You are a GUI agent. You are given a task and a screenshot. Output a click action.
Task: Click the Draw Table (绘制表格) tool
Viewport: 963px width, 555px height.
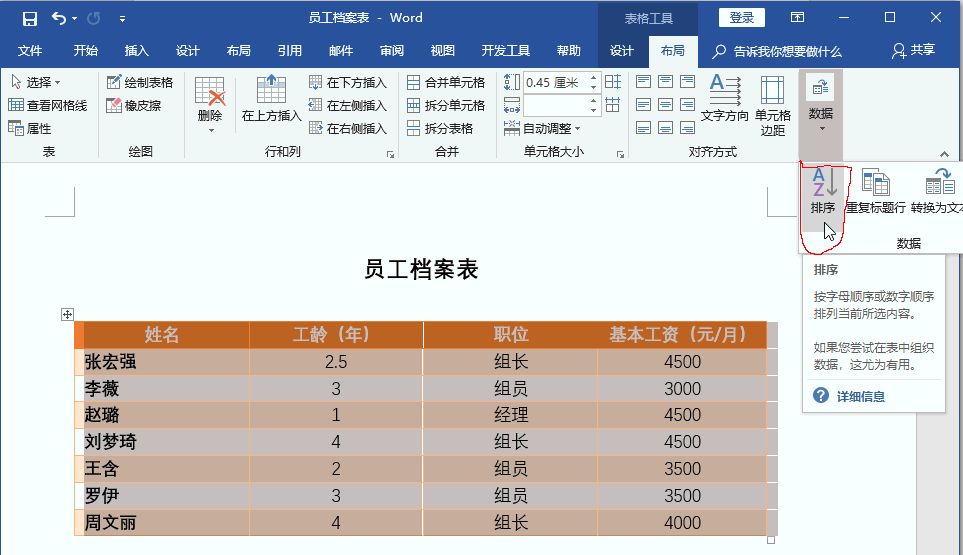pyautogui.click(x=140, y=82)
